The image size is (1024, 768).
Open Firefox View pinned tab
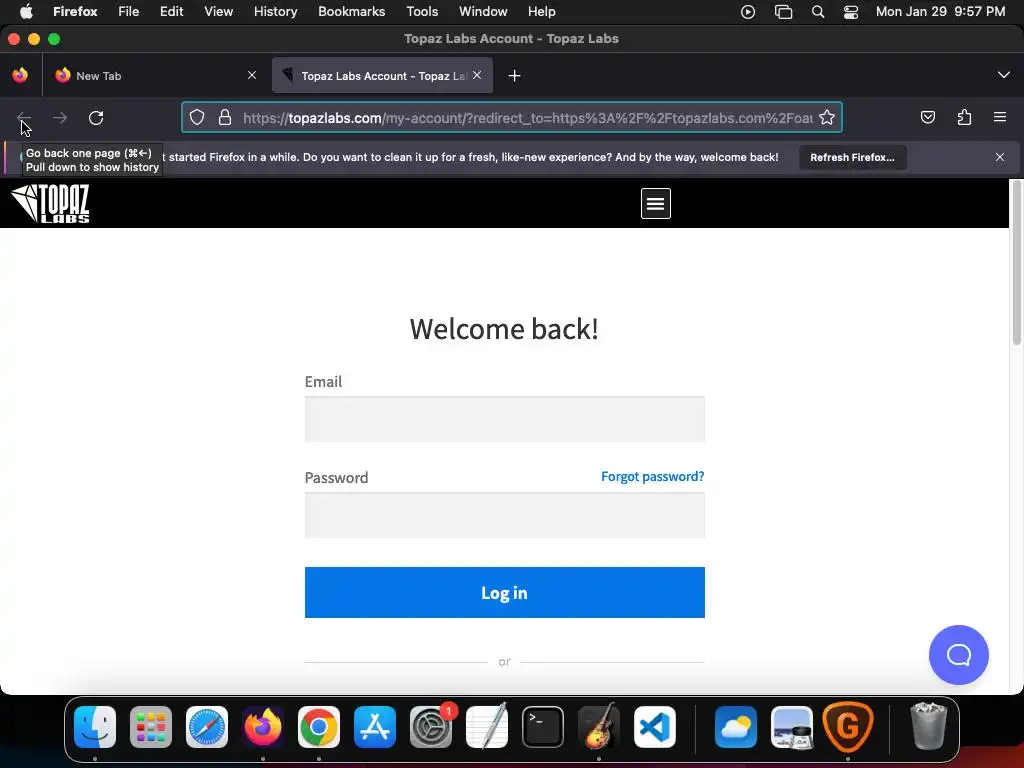click(x=20, y=76)
